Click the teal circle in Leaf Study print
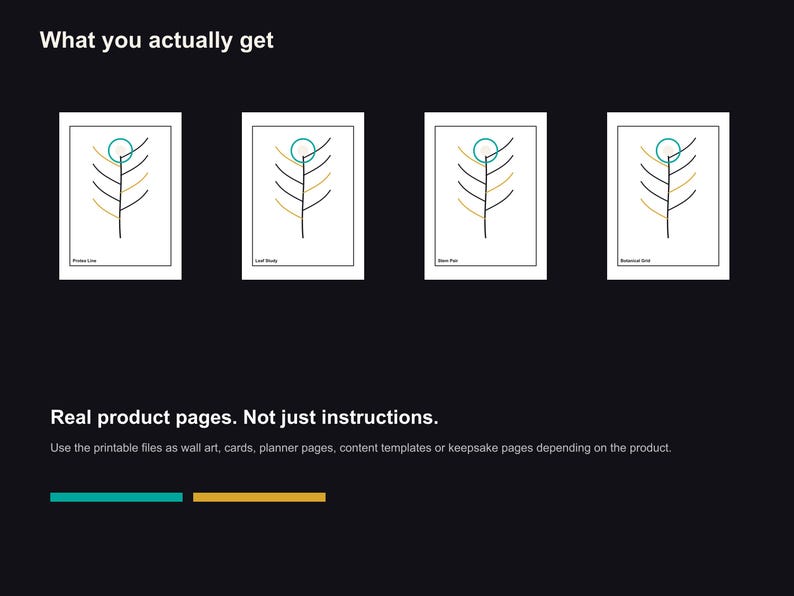 (x=303, y=150)
